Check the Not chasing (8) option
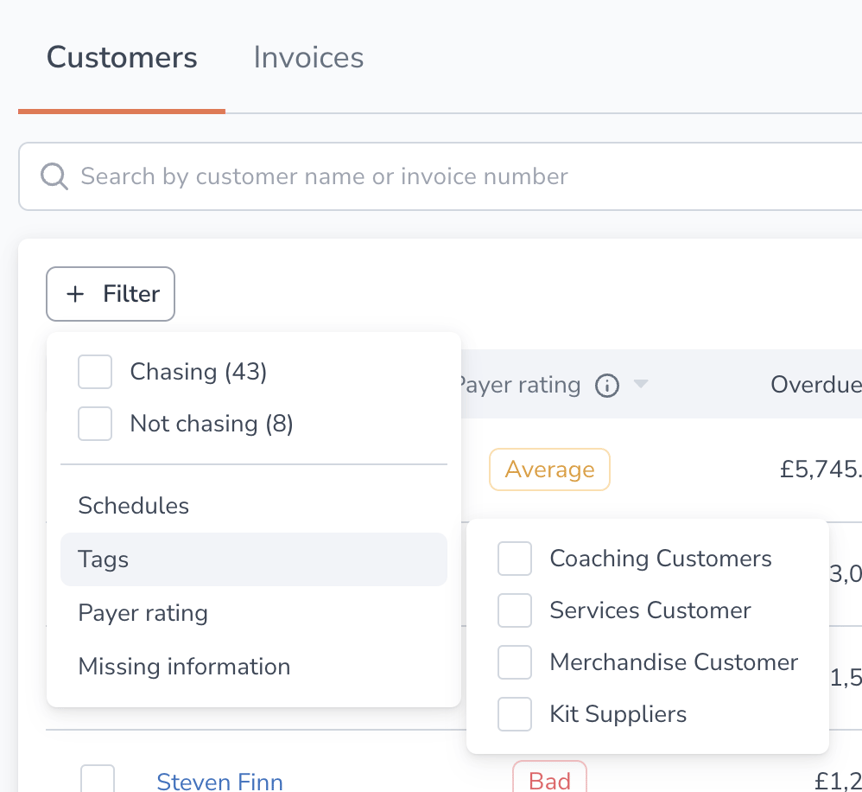Screen dimensions: 862x792 (x=94, y=423)
